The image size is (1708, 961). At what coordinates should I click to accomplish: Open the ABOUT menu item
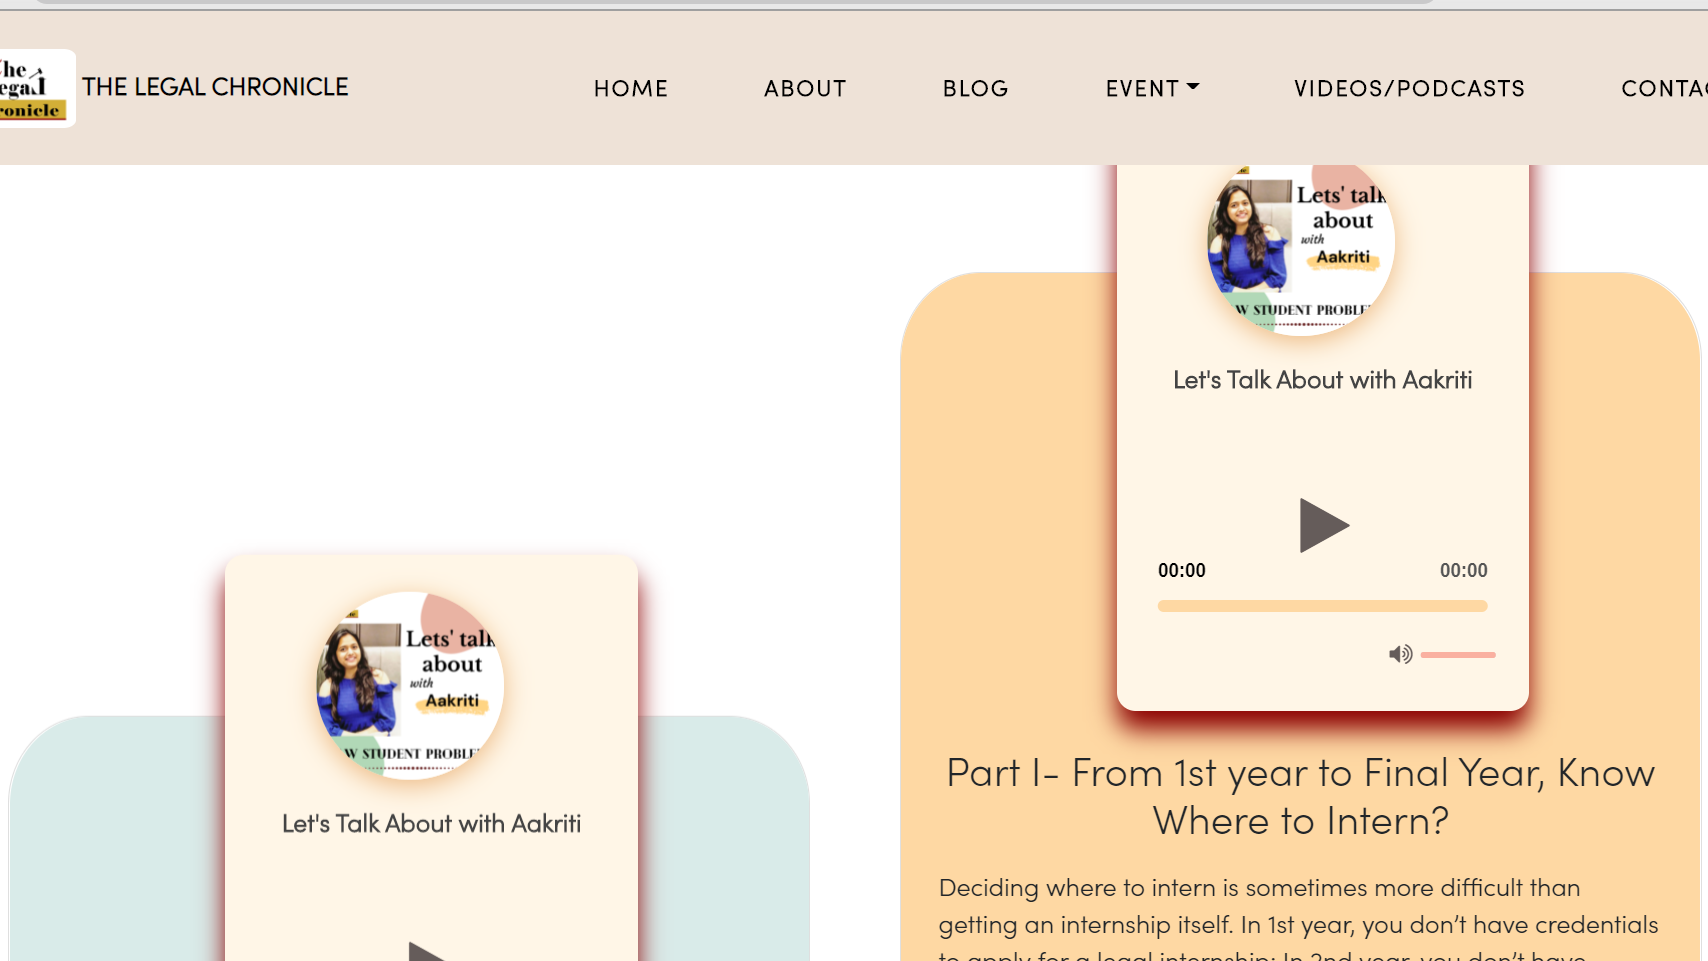[805, 88]
